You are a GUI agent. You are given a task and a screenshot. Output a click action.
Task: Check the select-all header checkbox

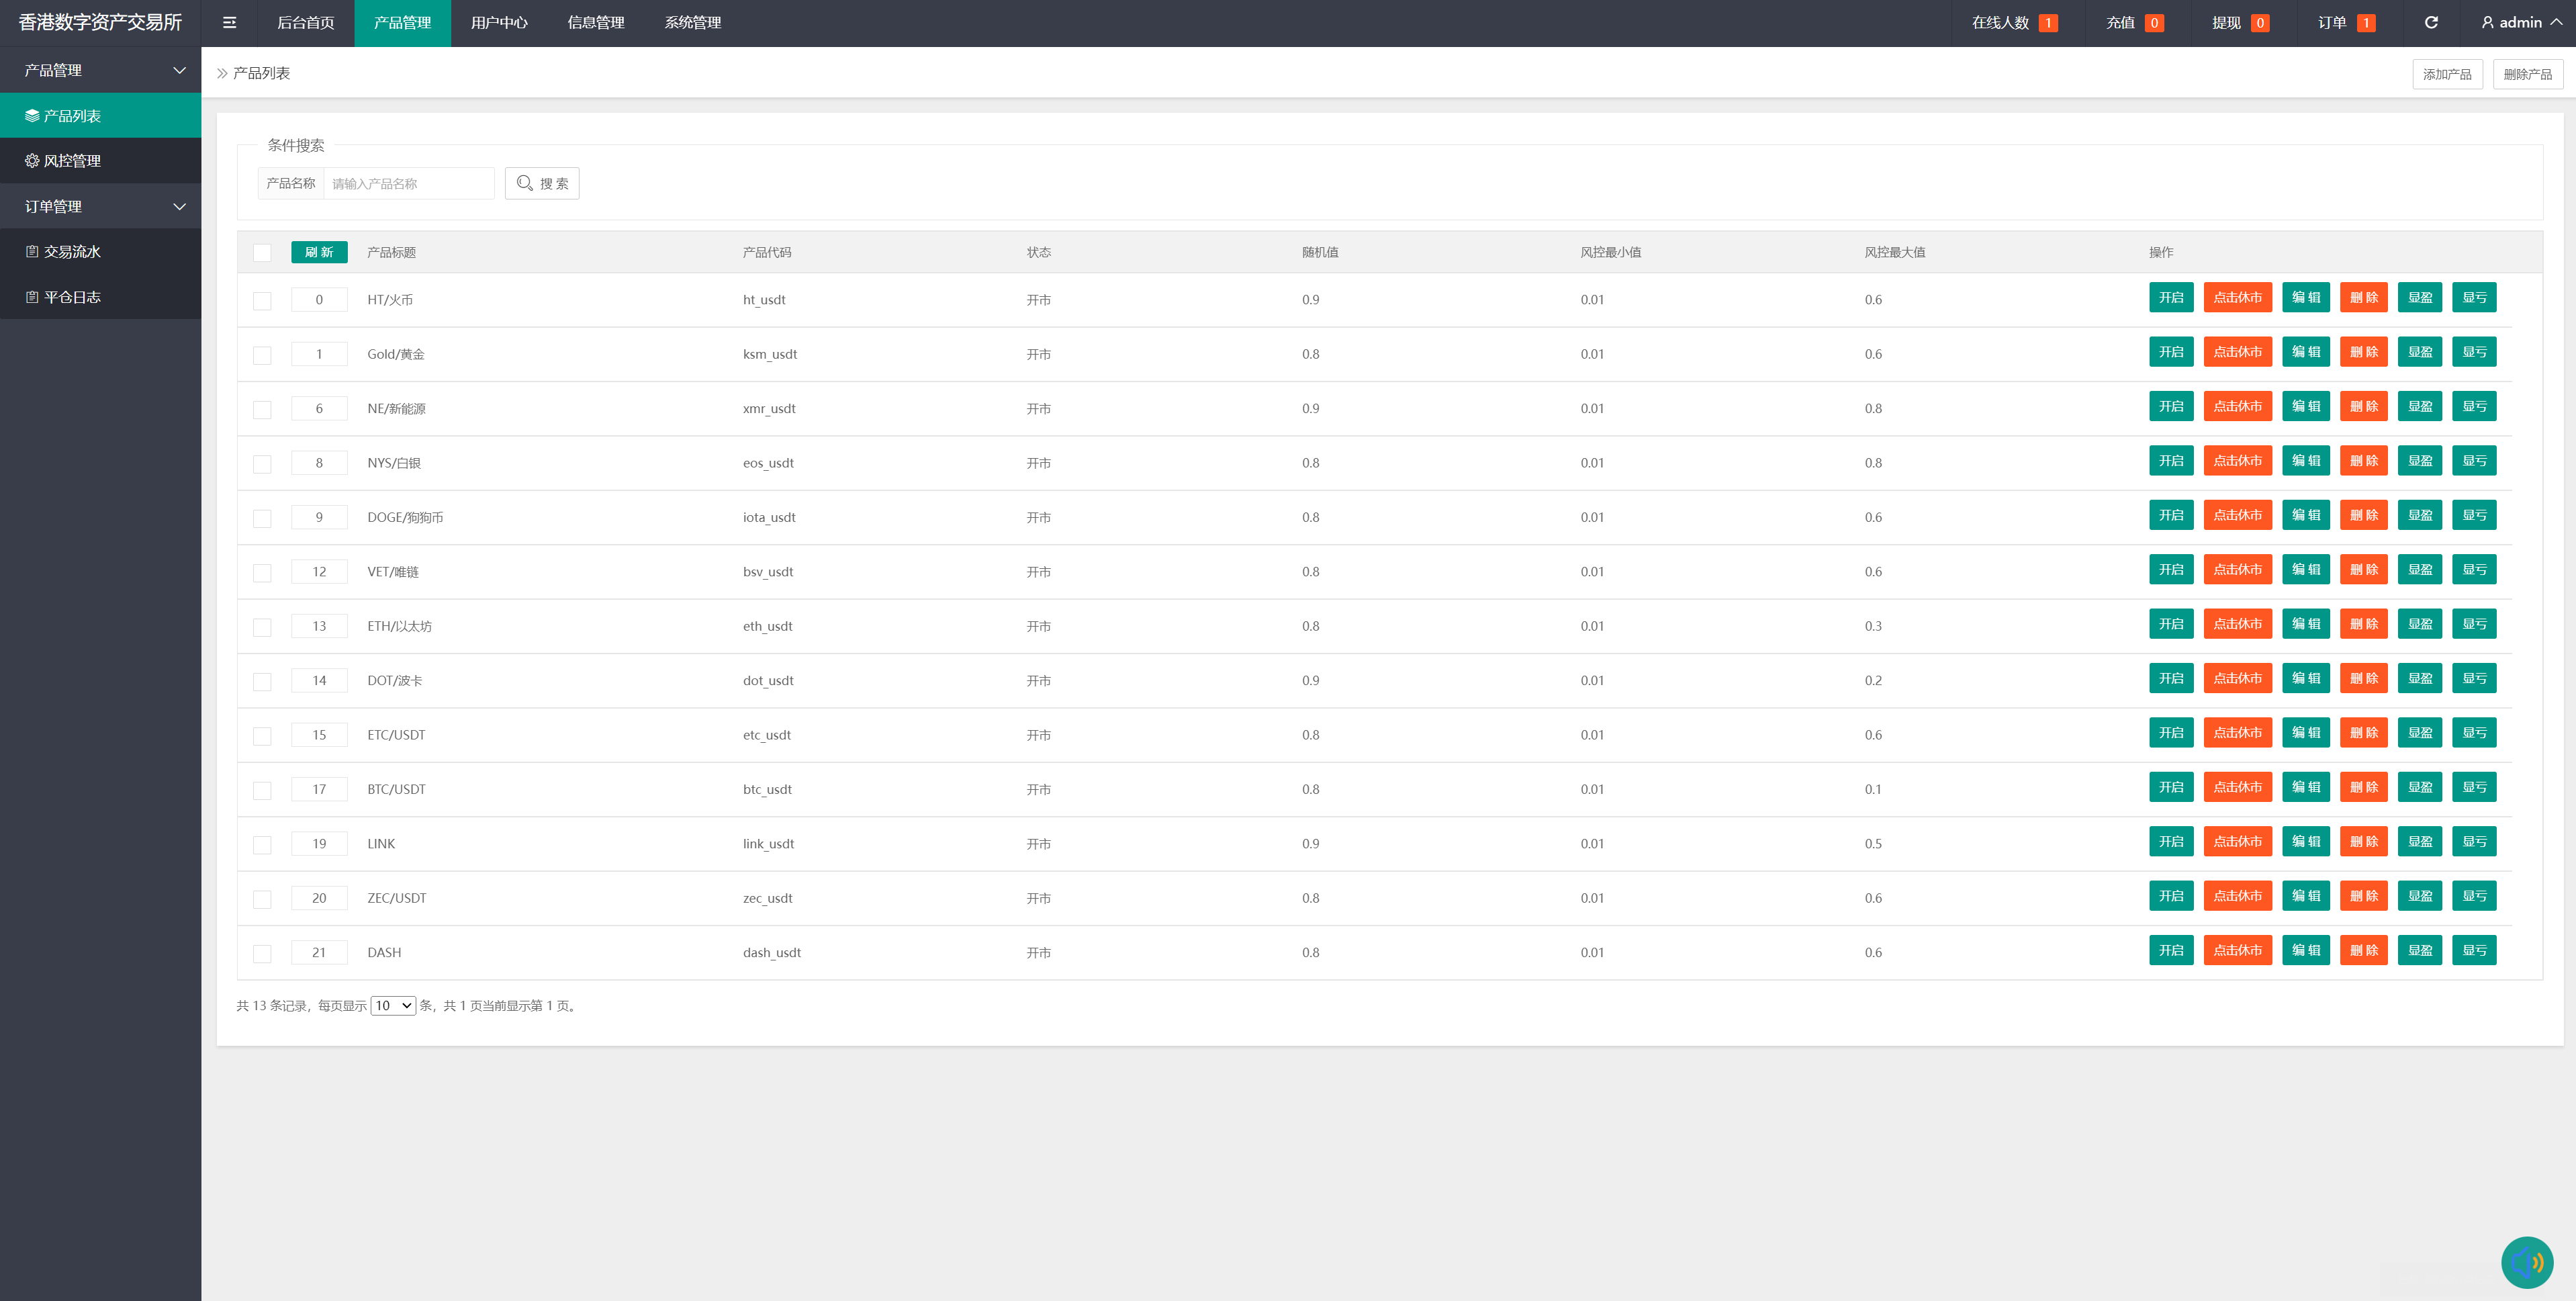(x=262, y=253)
